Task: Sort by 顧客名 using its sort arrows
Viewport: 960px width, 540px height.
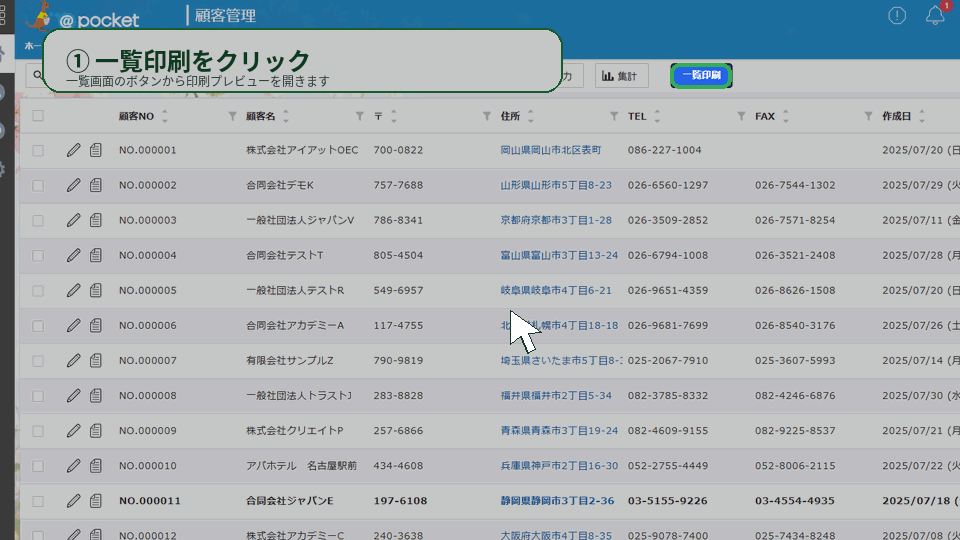Action: [286, 116]
